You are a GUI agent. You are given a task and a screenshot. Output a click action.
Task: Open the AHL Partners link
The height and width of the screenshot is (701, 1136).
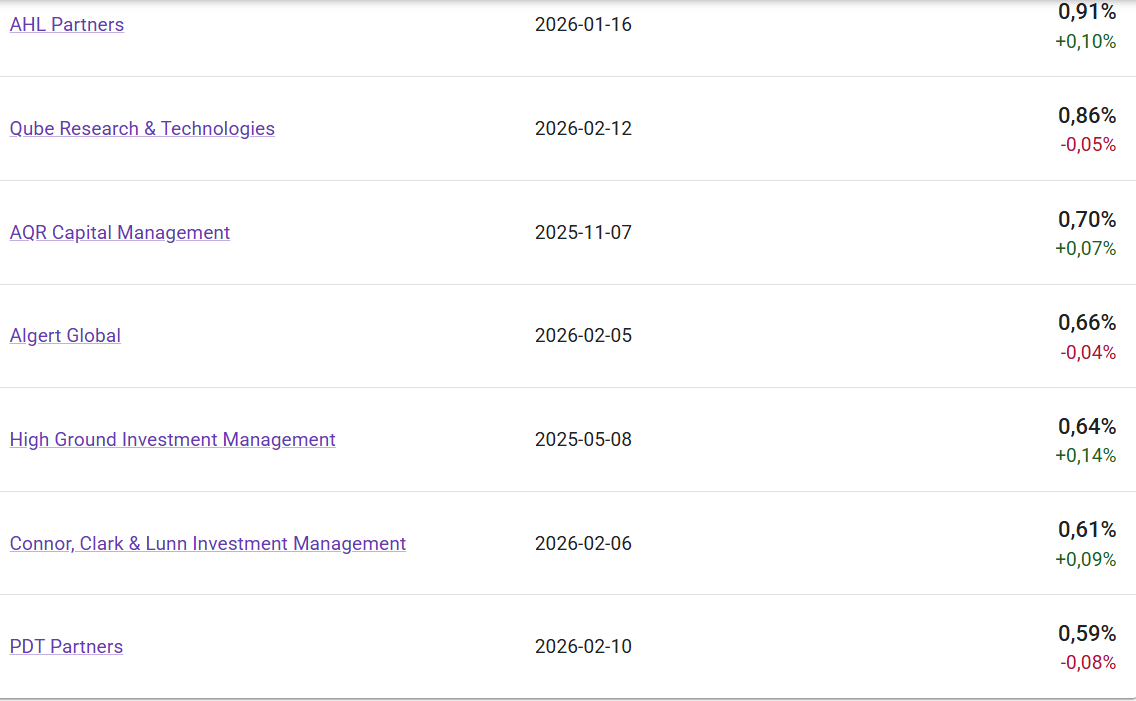pos(67,25)
